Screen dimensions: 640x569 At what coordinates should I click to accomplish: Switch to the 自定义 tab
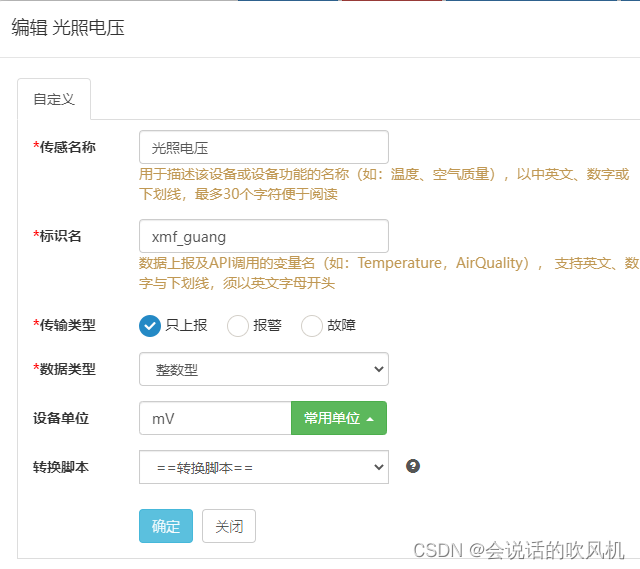[x=54, y=99]
